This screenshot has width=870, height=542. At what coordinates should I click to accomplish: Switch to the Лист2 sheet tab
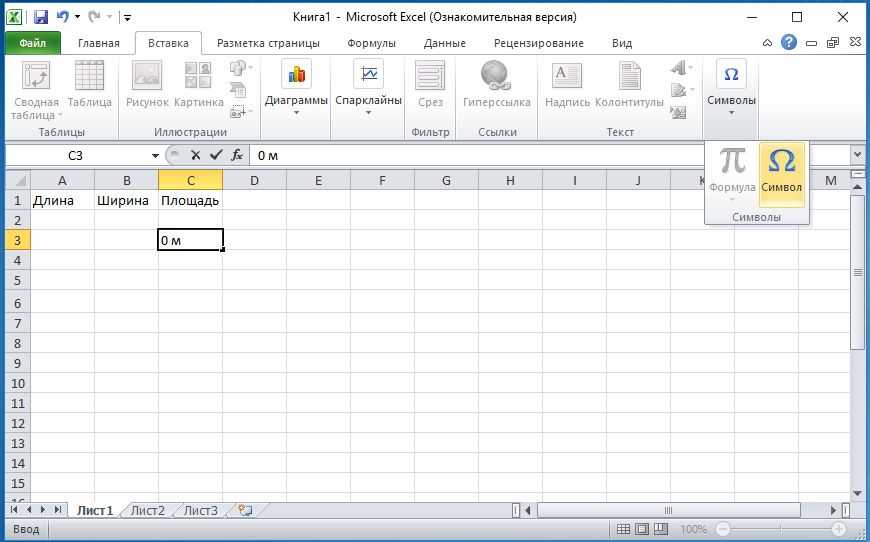[x=147, y=510]
